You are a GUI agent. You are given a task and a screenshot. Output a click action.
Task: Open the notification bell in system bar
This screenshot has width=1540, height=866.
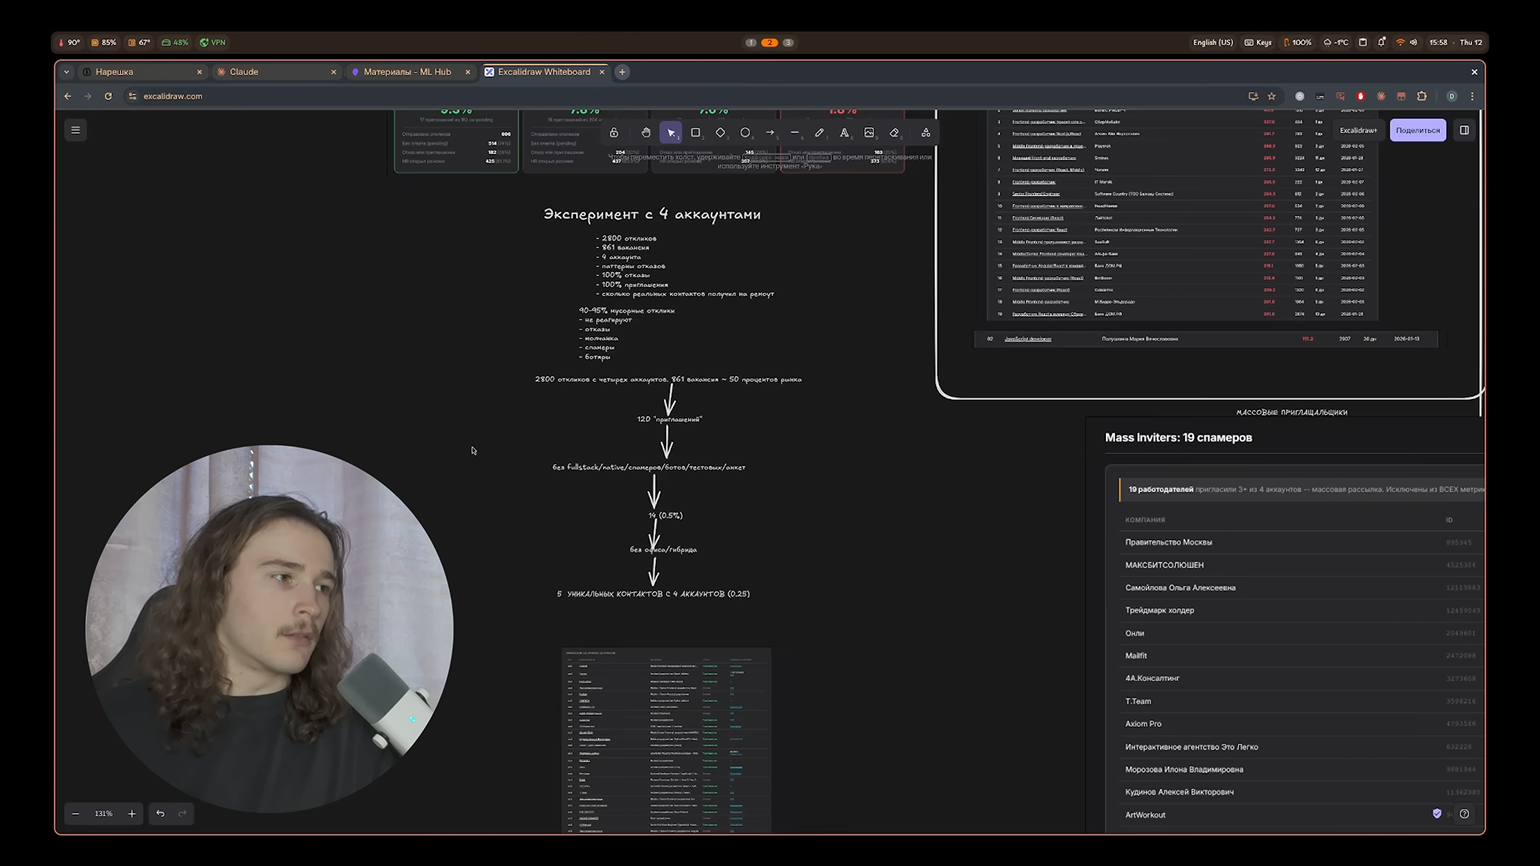coord(1381,43)
